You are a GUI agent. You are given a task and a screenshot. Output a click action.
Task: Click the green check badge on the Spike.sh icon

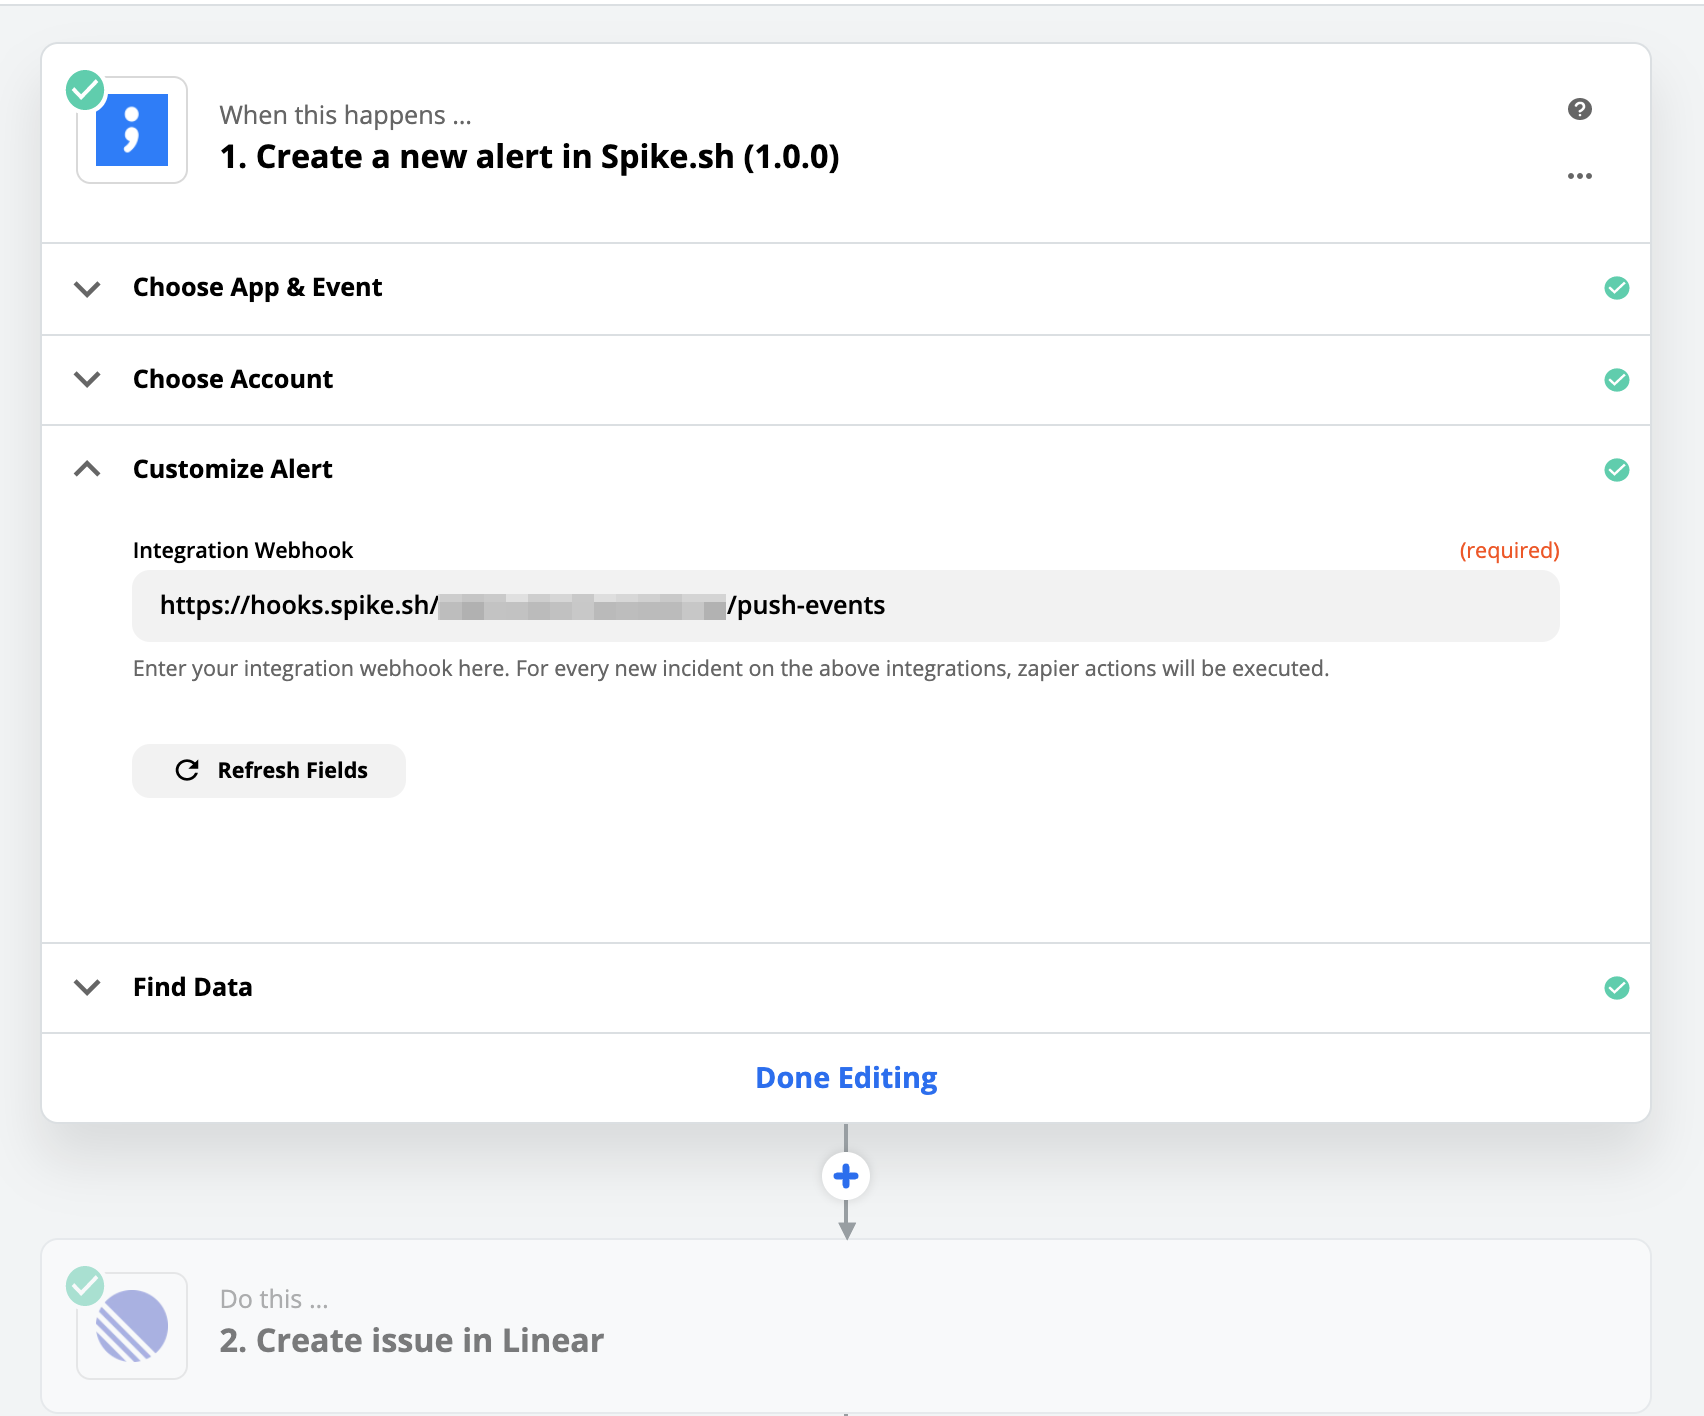pos(85,90)
